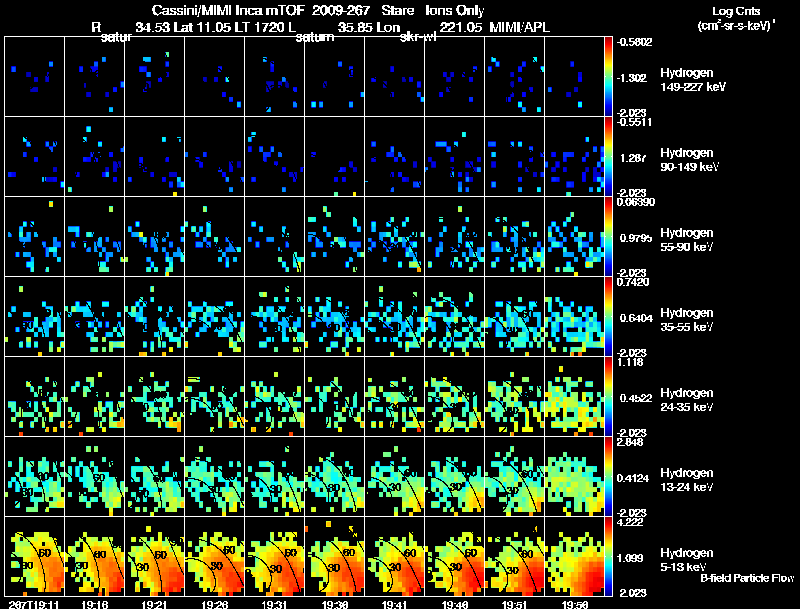Open the Hydrogen 35-55 keV panel at 19:51
Viewport: 800px width, 609px height.
click(514, 317)
